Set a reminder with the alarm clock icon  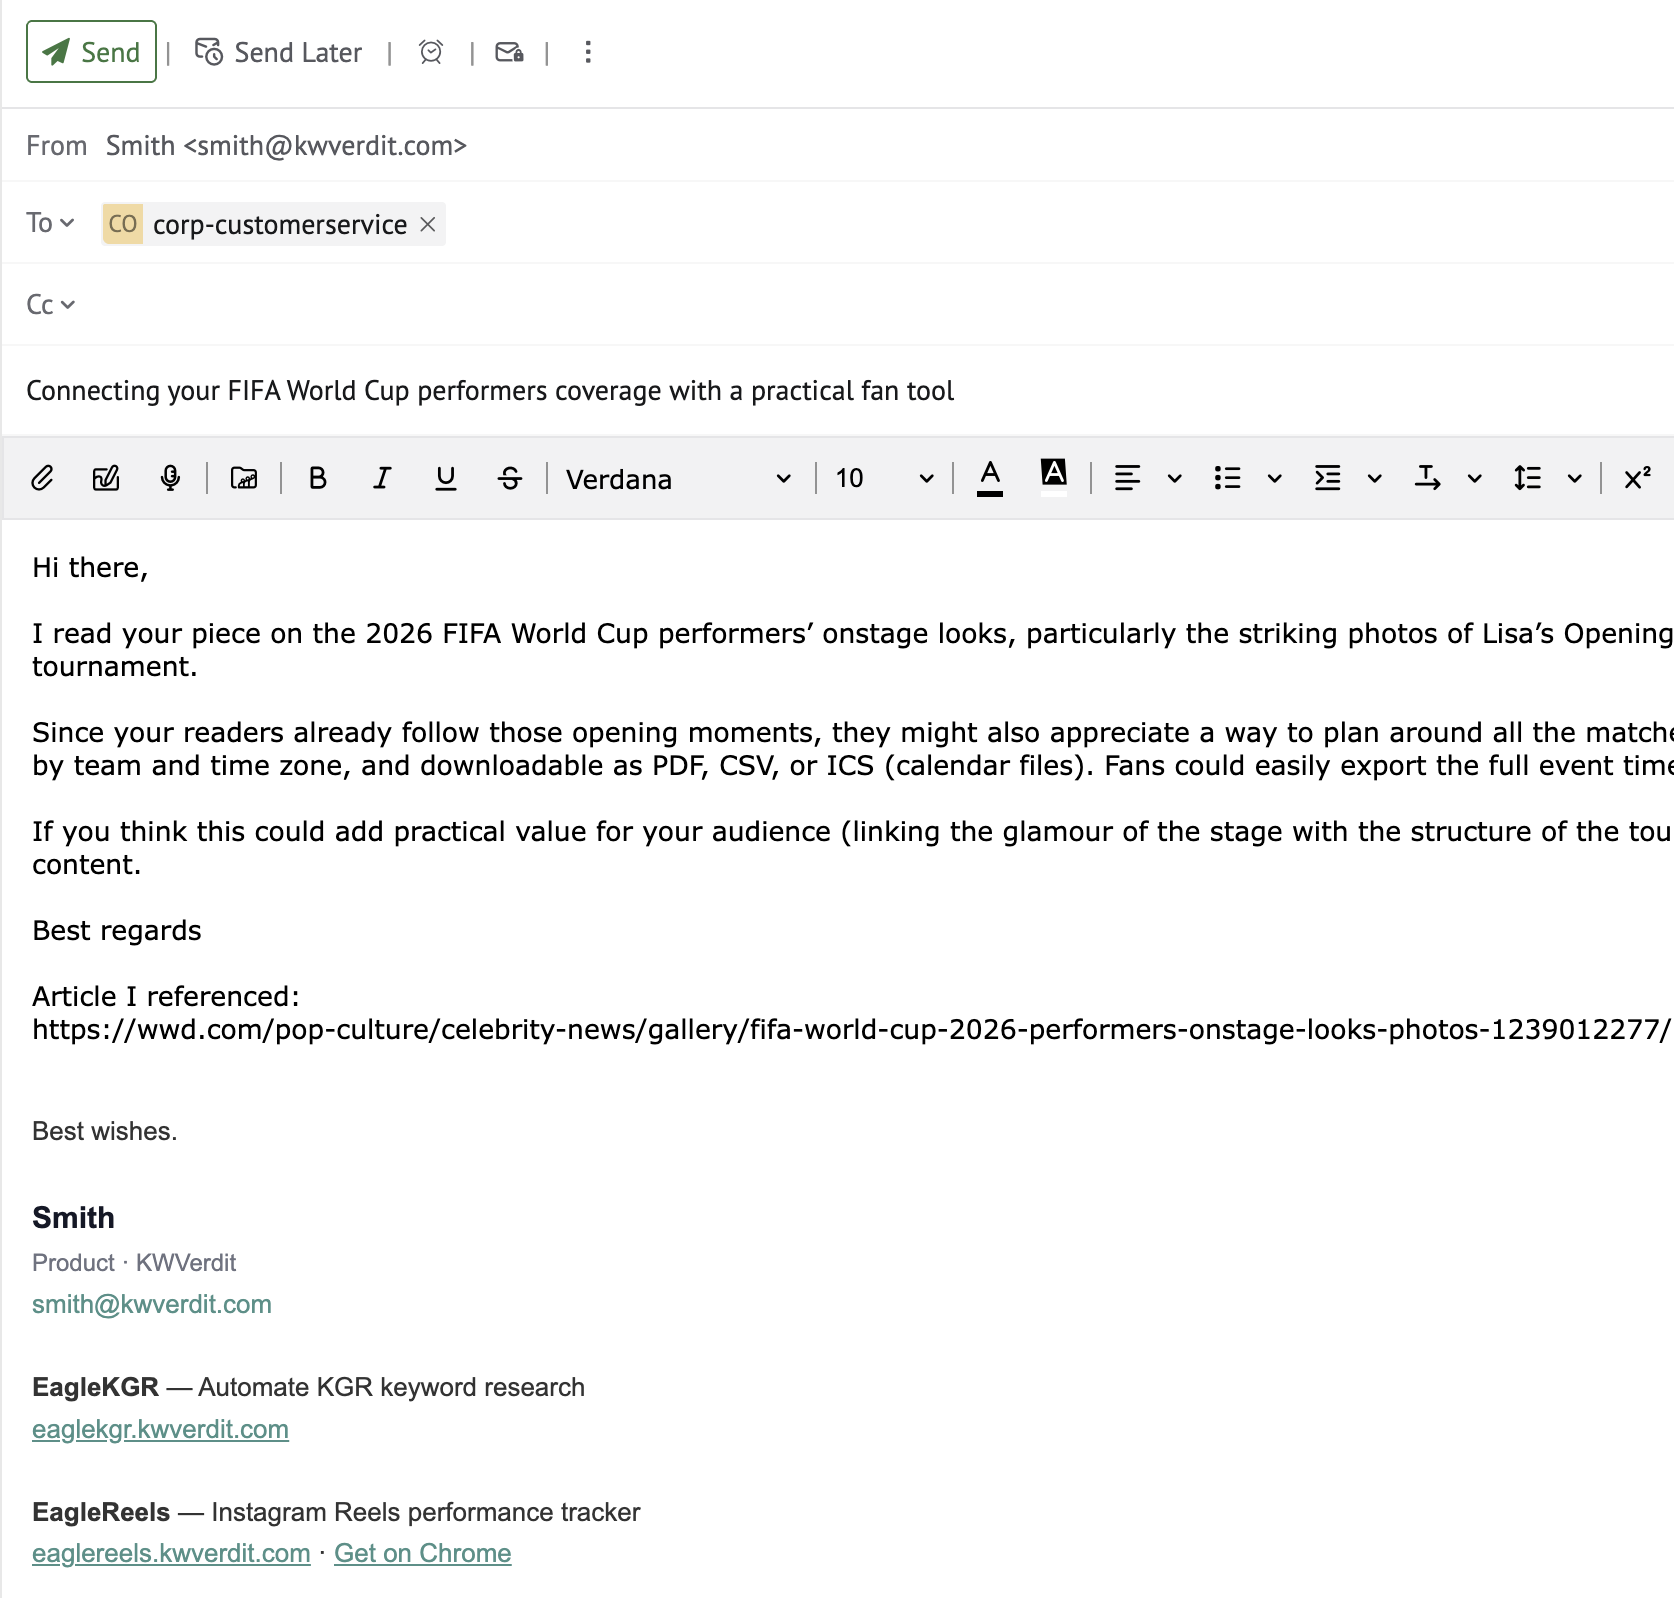pos(431,52)
